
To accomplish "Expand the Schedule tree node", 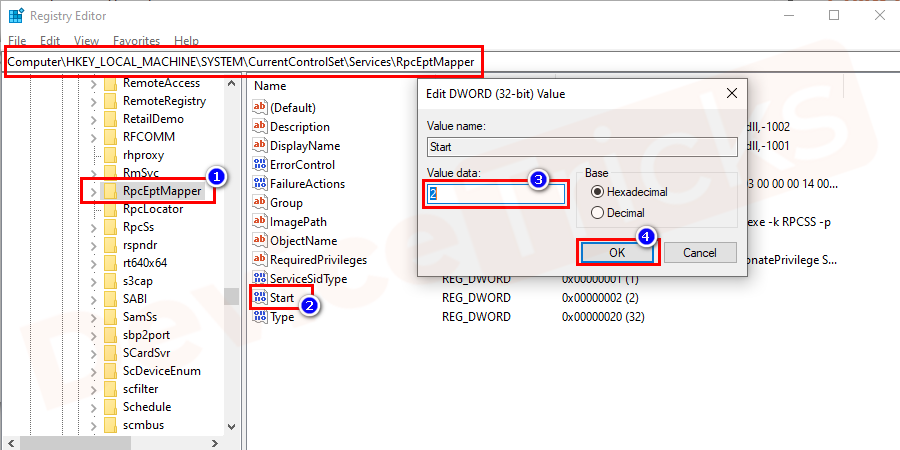I will (93, 408).
